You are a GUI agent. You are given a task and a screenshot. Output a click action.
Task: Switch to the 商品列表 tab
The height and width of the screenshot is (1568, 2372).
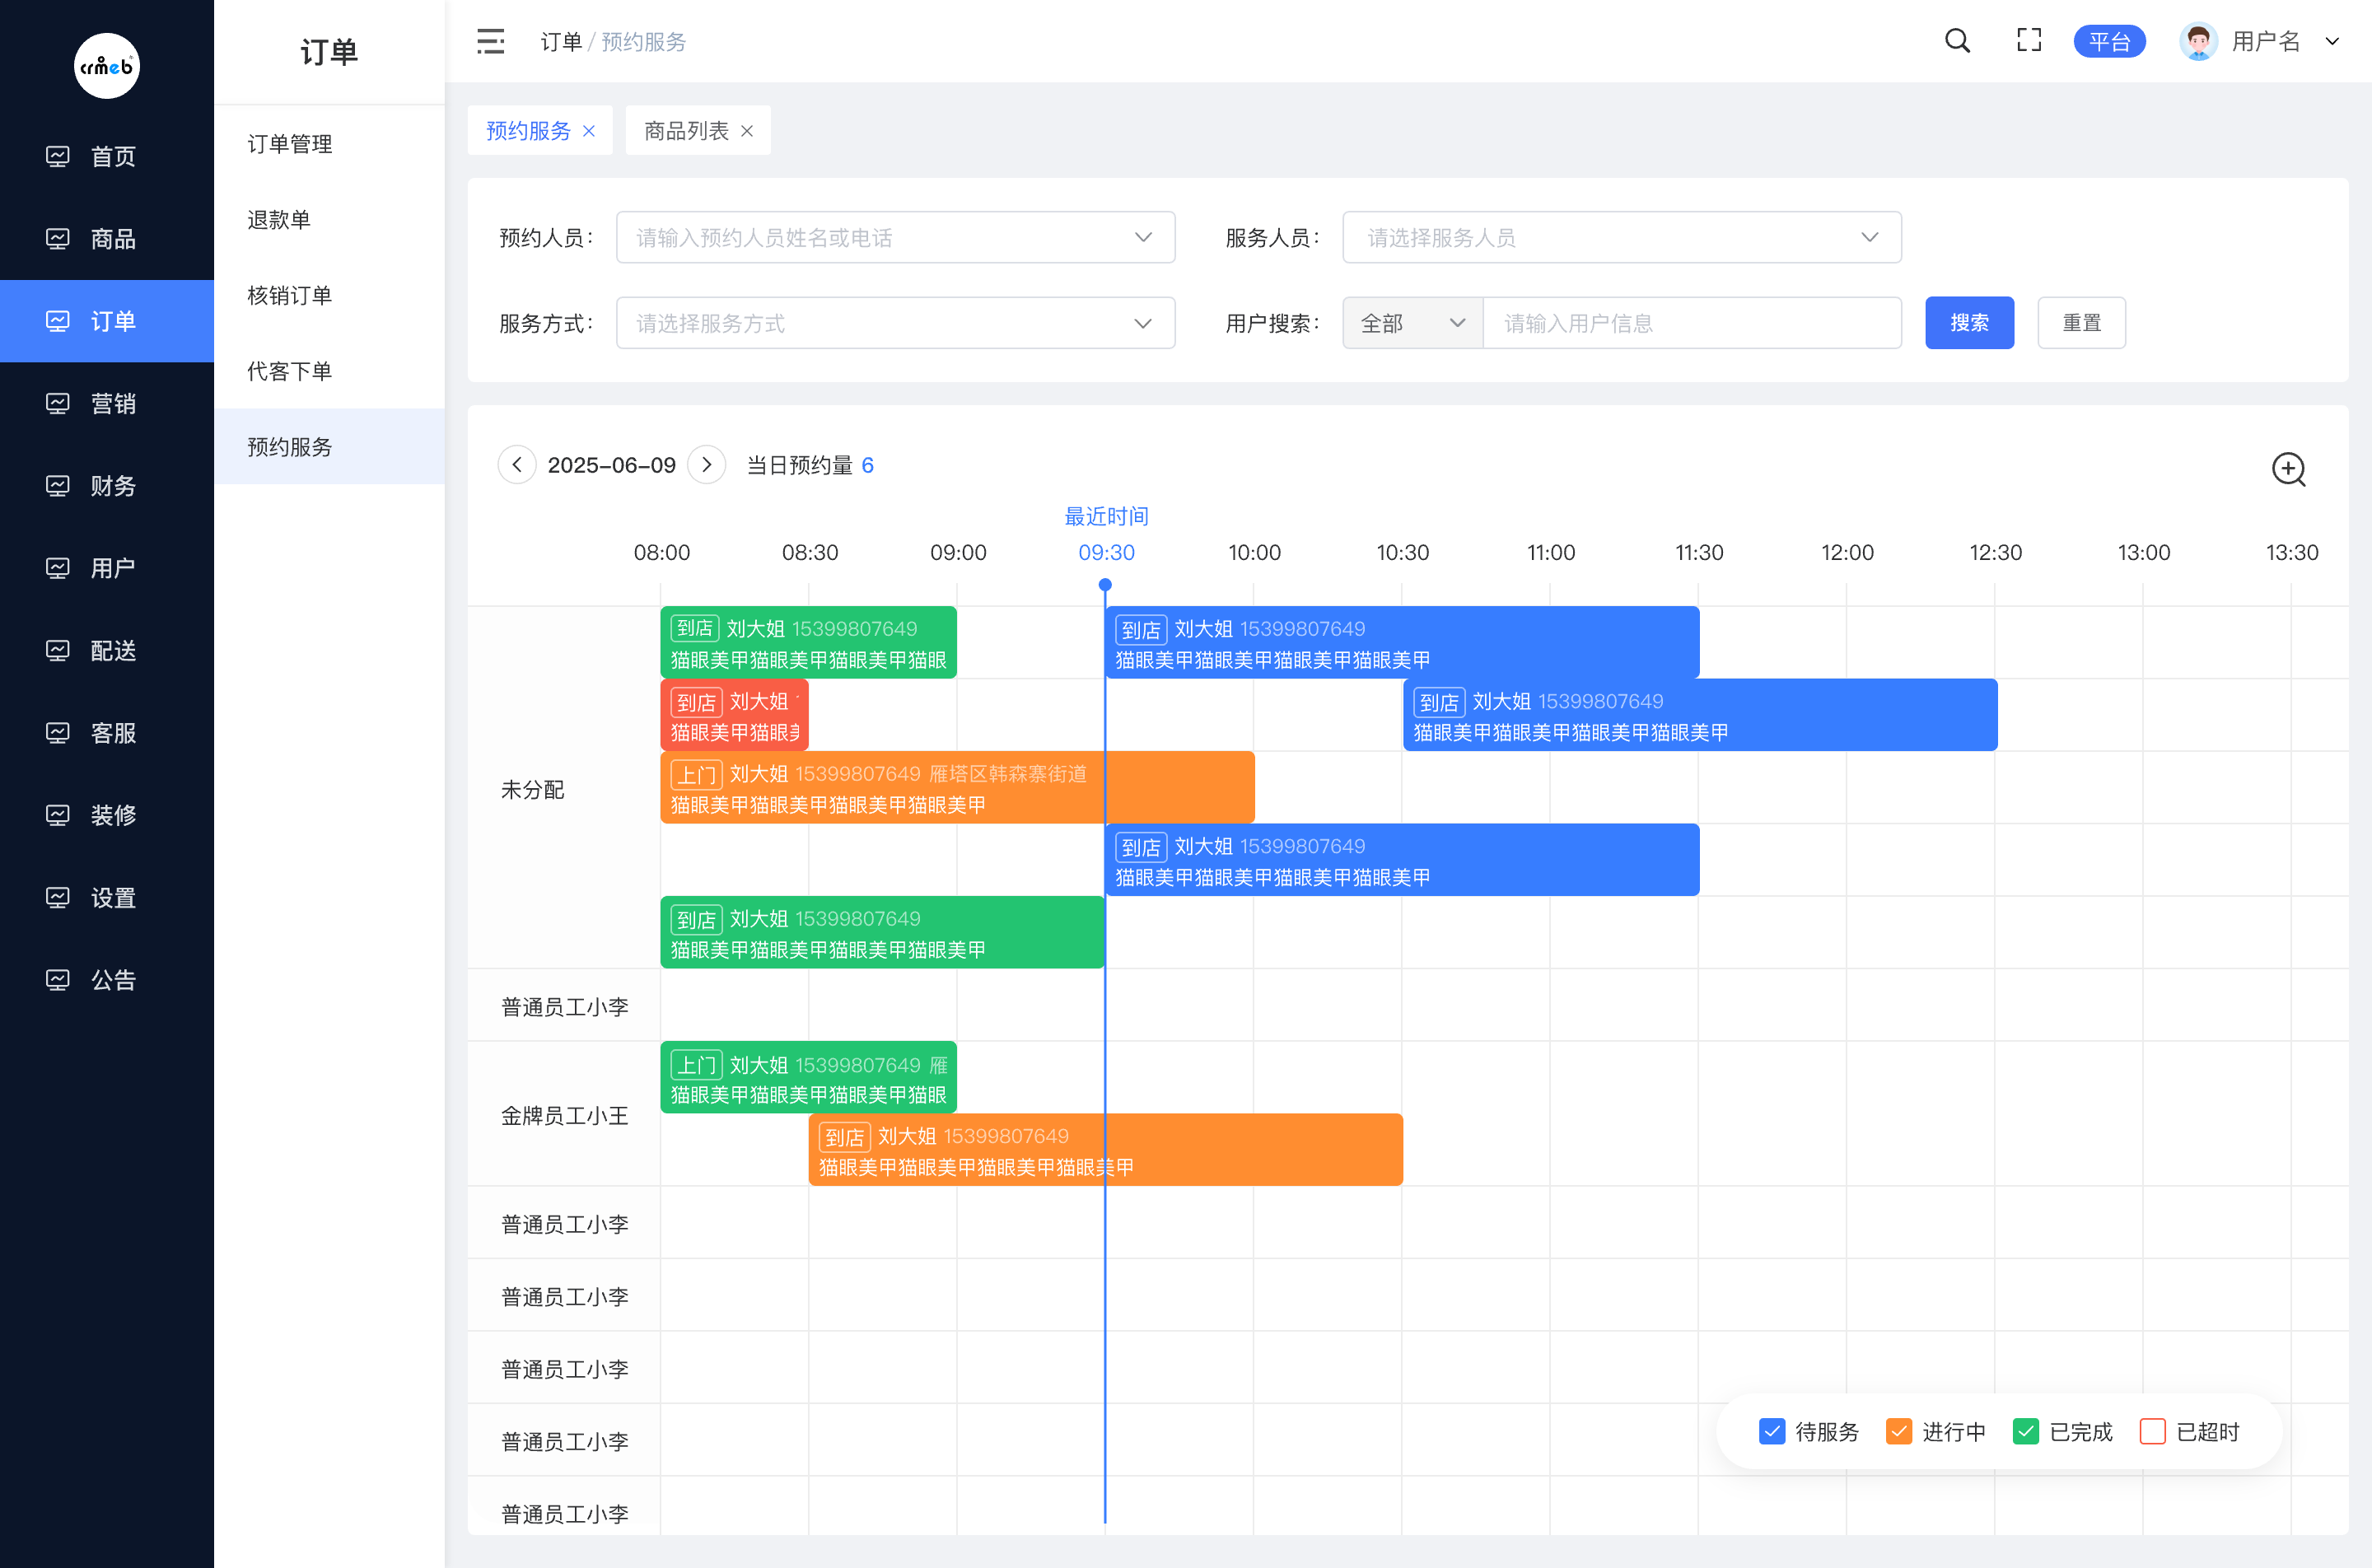pyautogui.click(x=686, y=131)
